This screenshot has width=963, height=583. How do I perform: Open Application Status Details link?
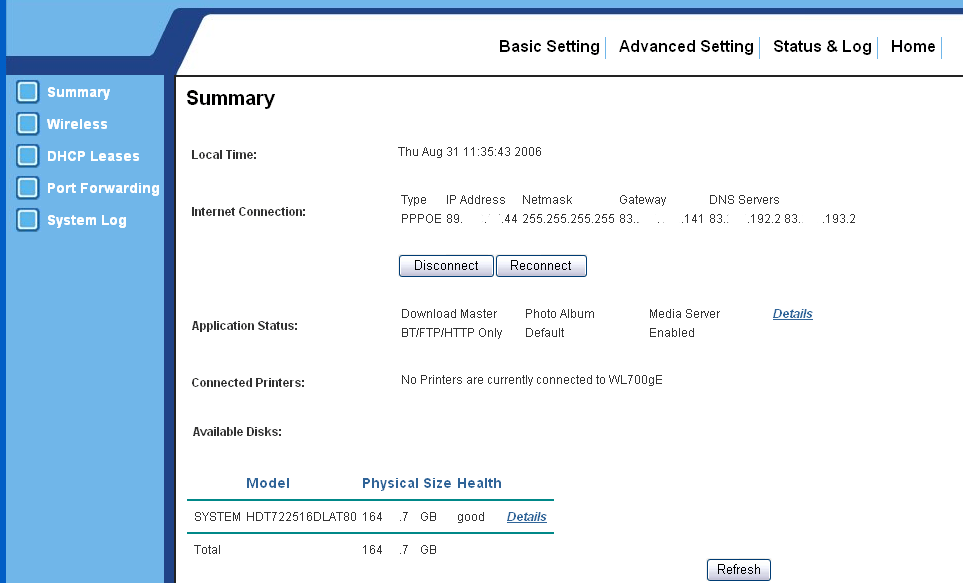792,314
